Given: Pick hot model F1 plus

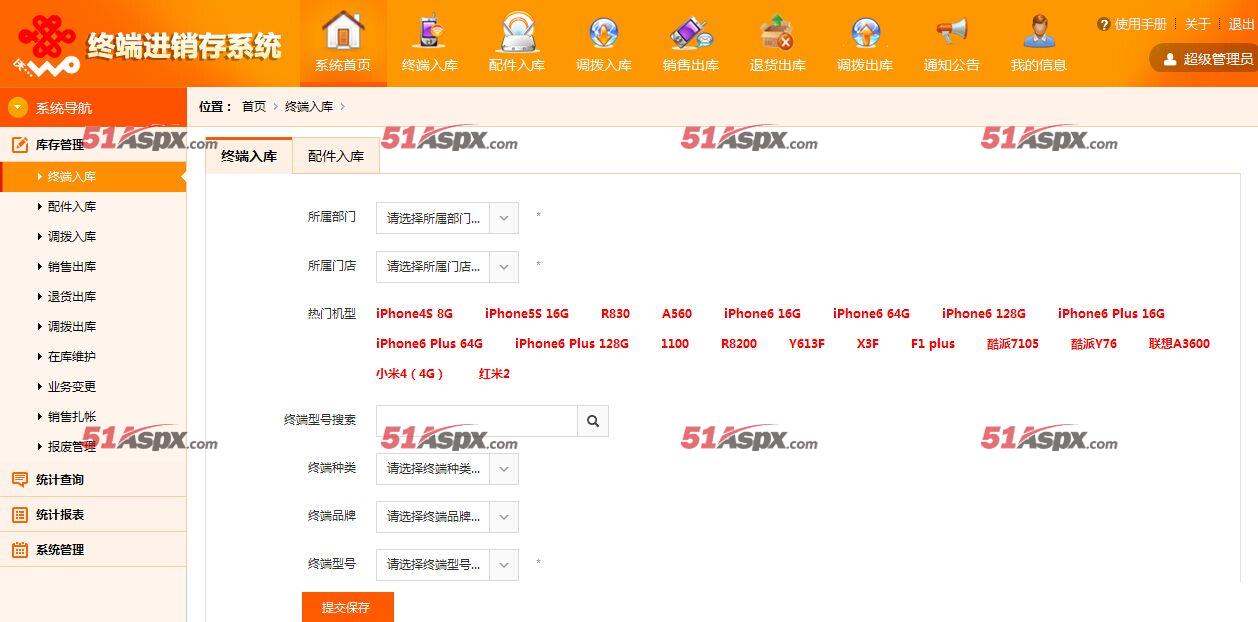Looking at the screenshot, I should (x=933, y=343).
